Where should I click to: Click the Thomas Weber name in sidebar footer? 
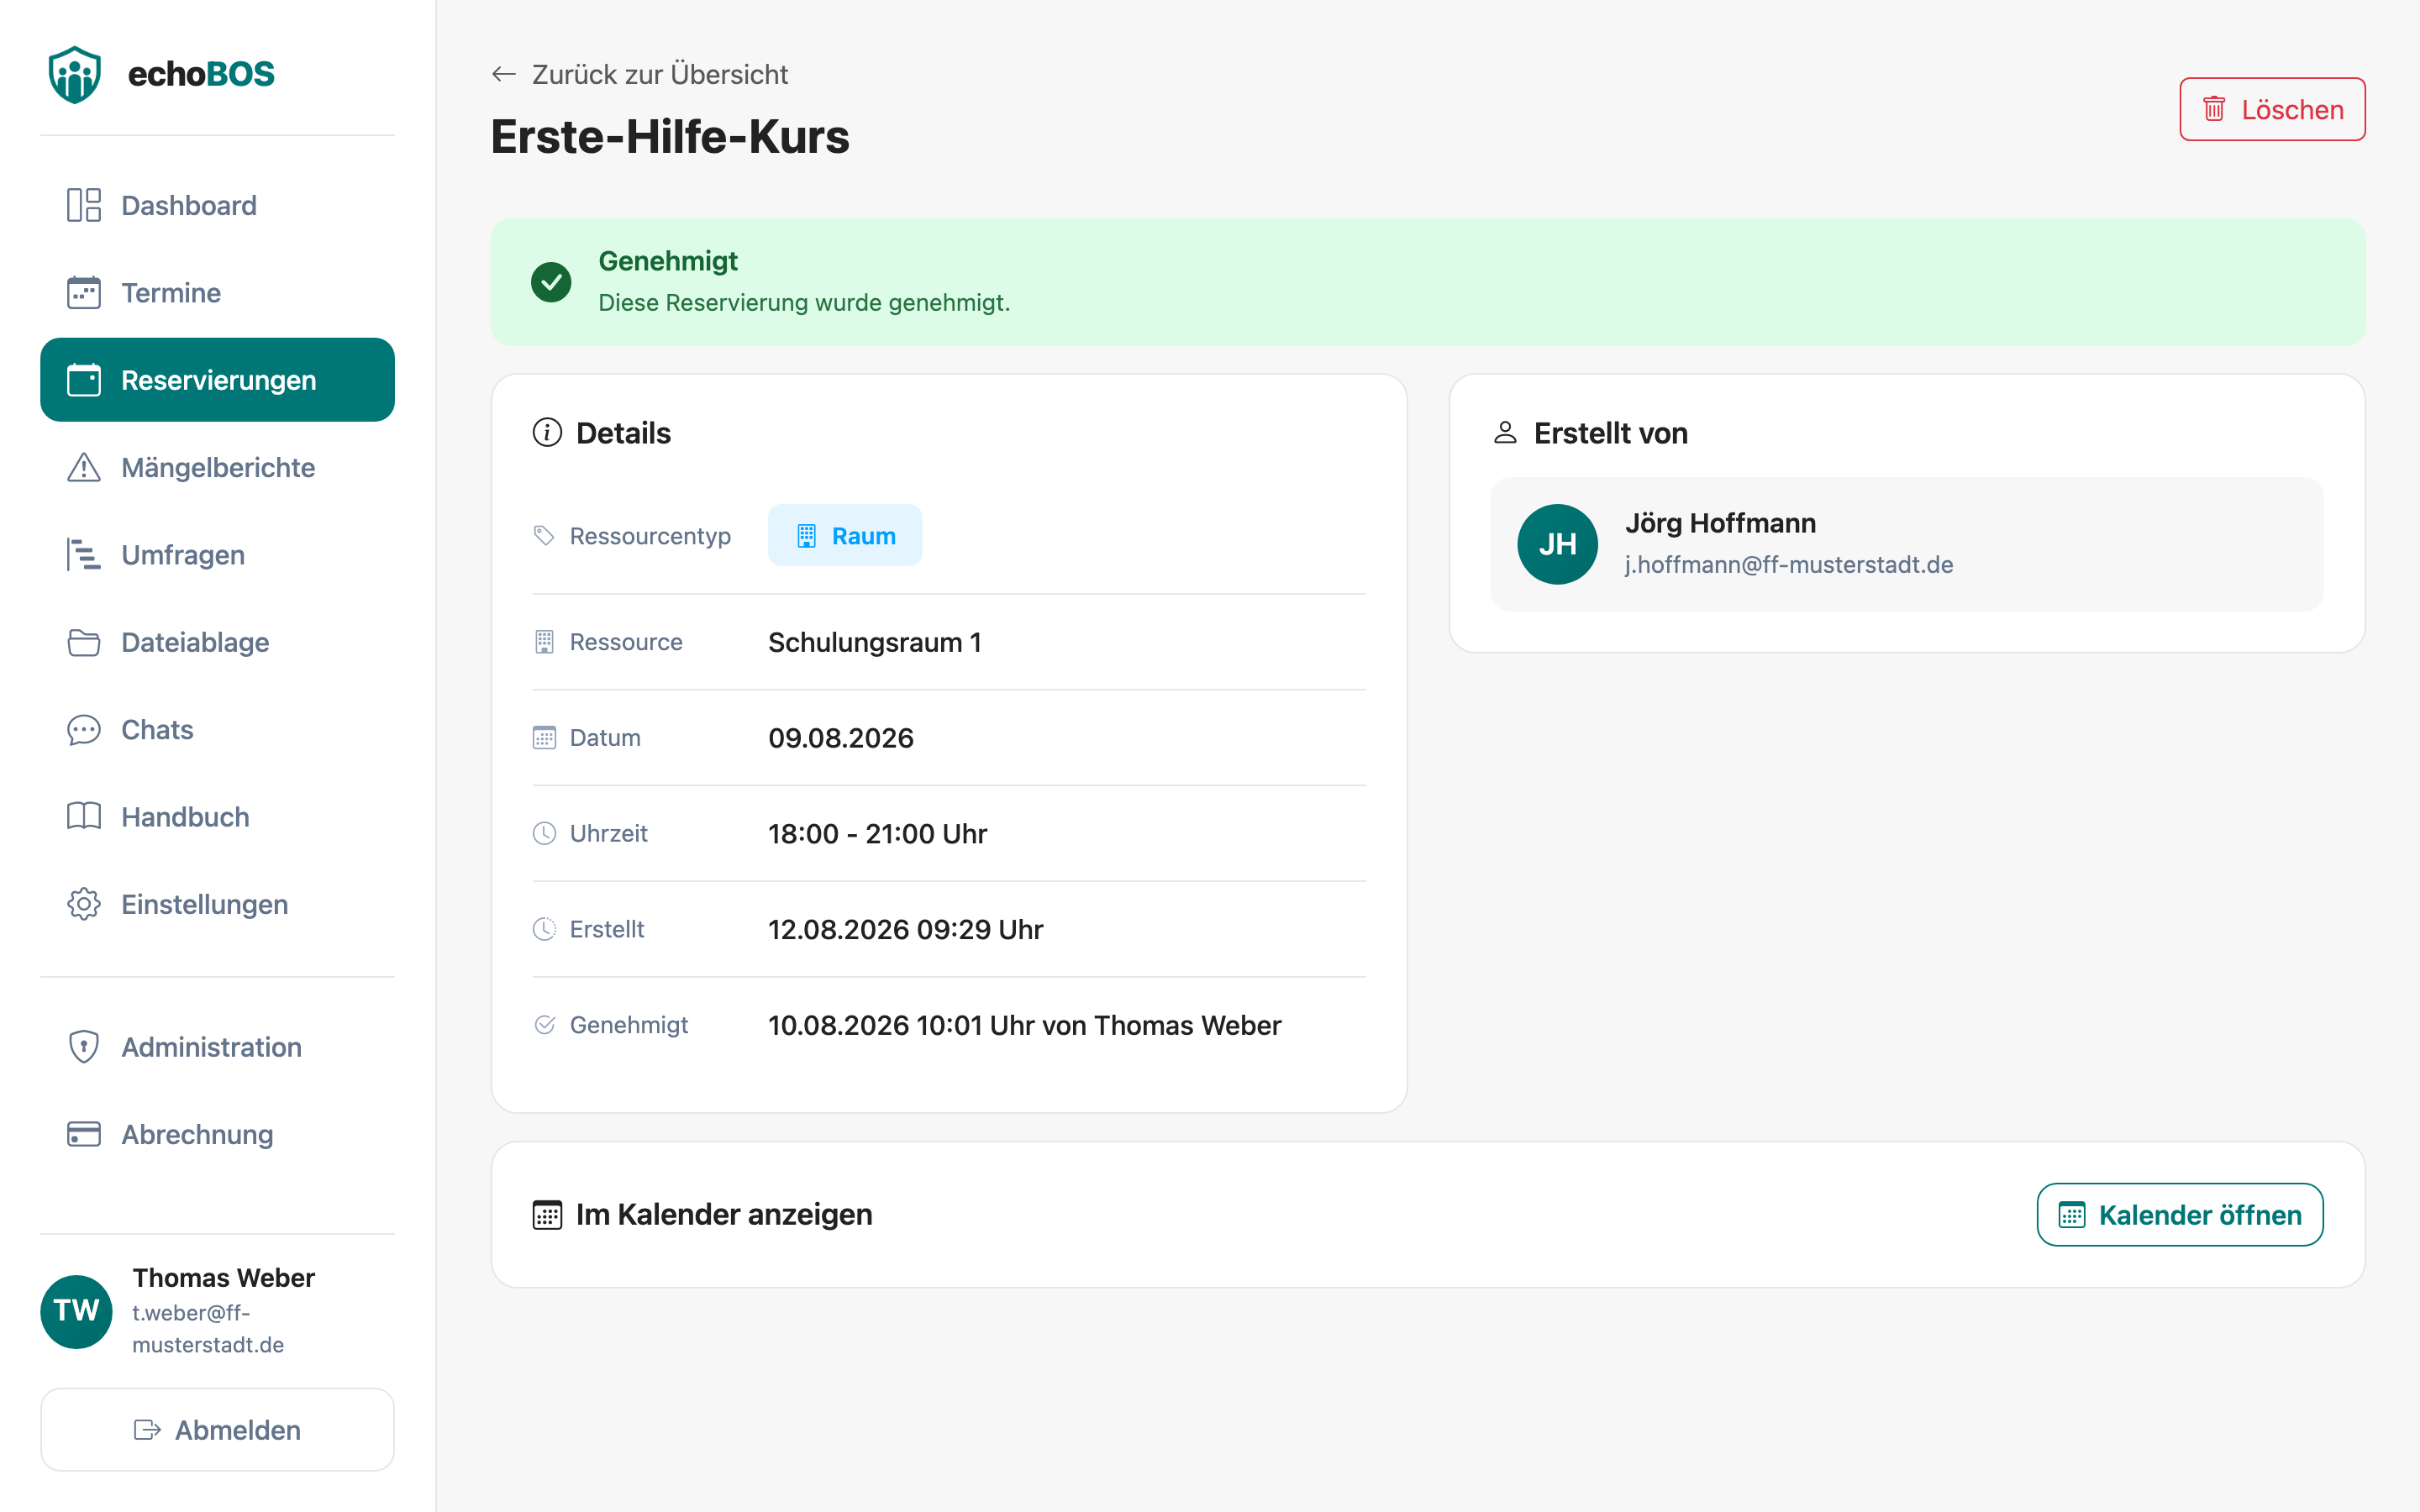click(223, 1277)
